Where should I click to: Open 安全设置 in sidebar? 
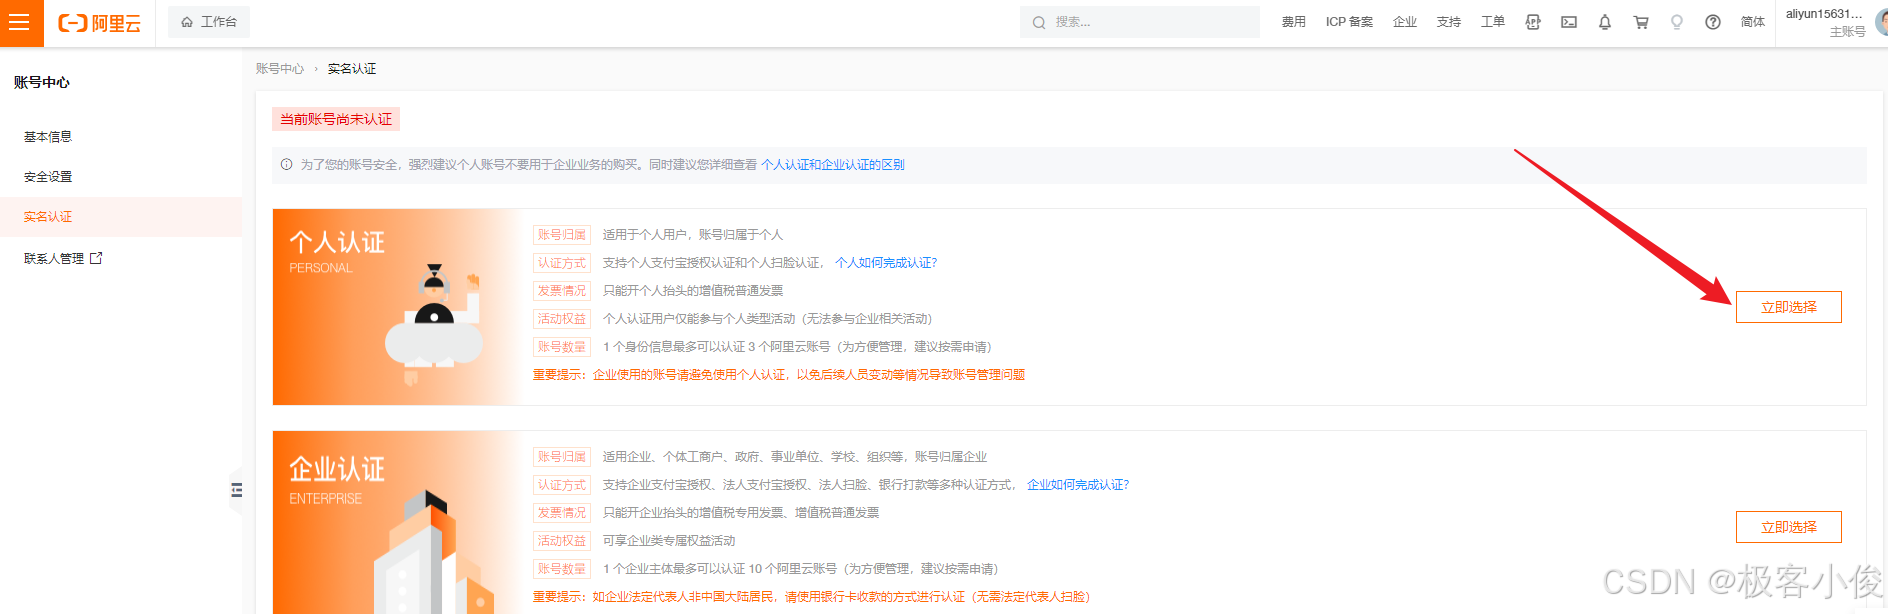pos(48,177)
